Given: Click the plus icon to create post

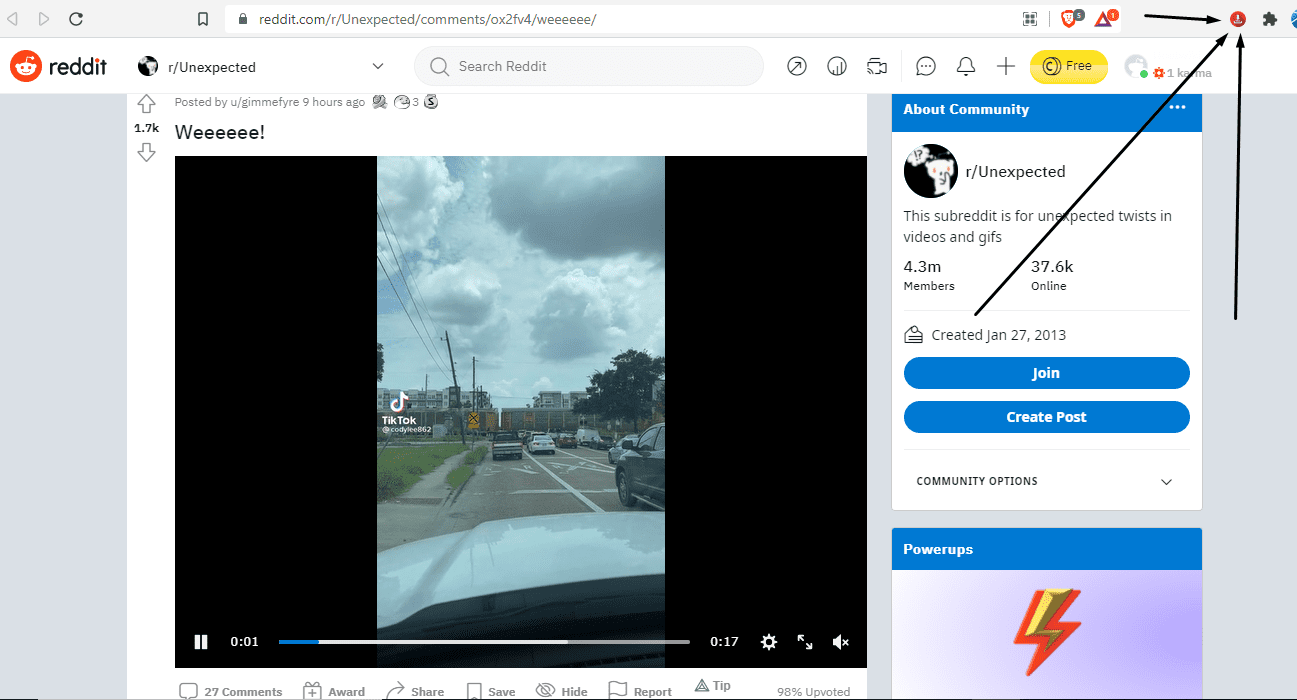Looking at the screenshot, I should (1006, 66).
